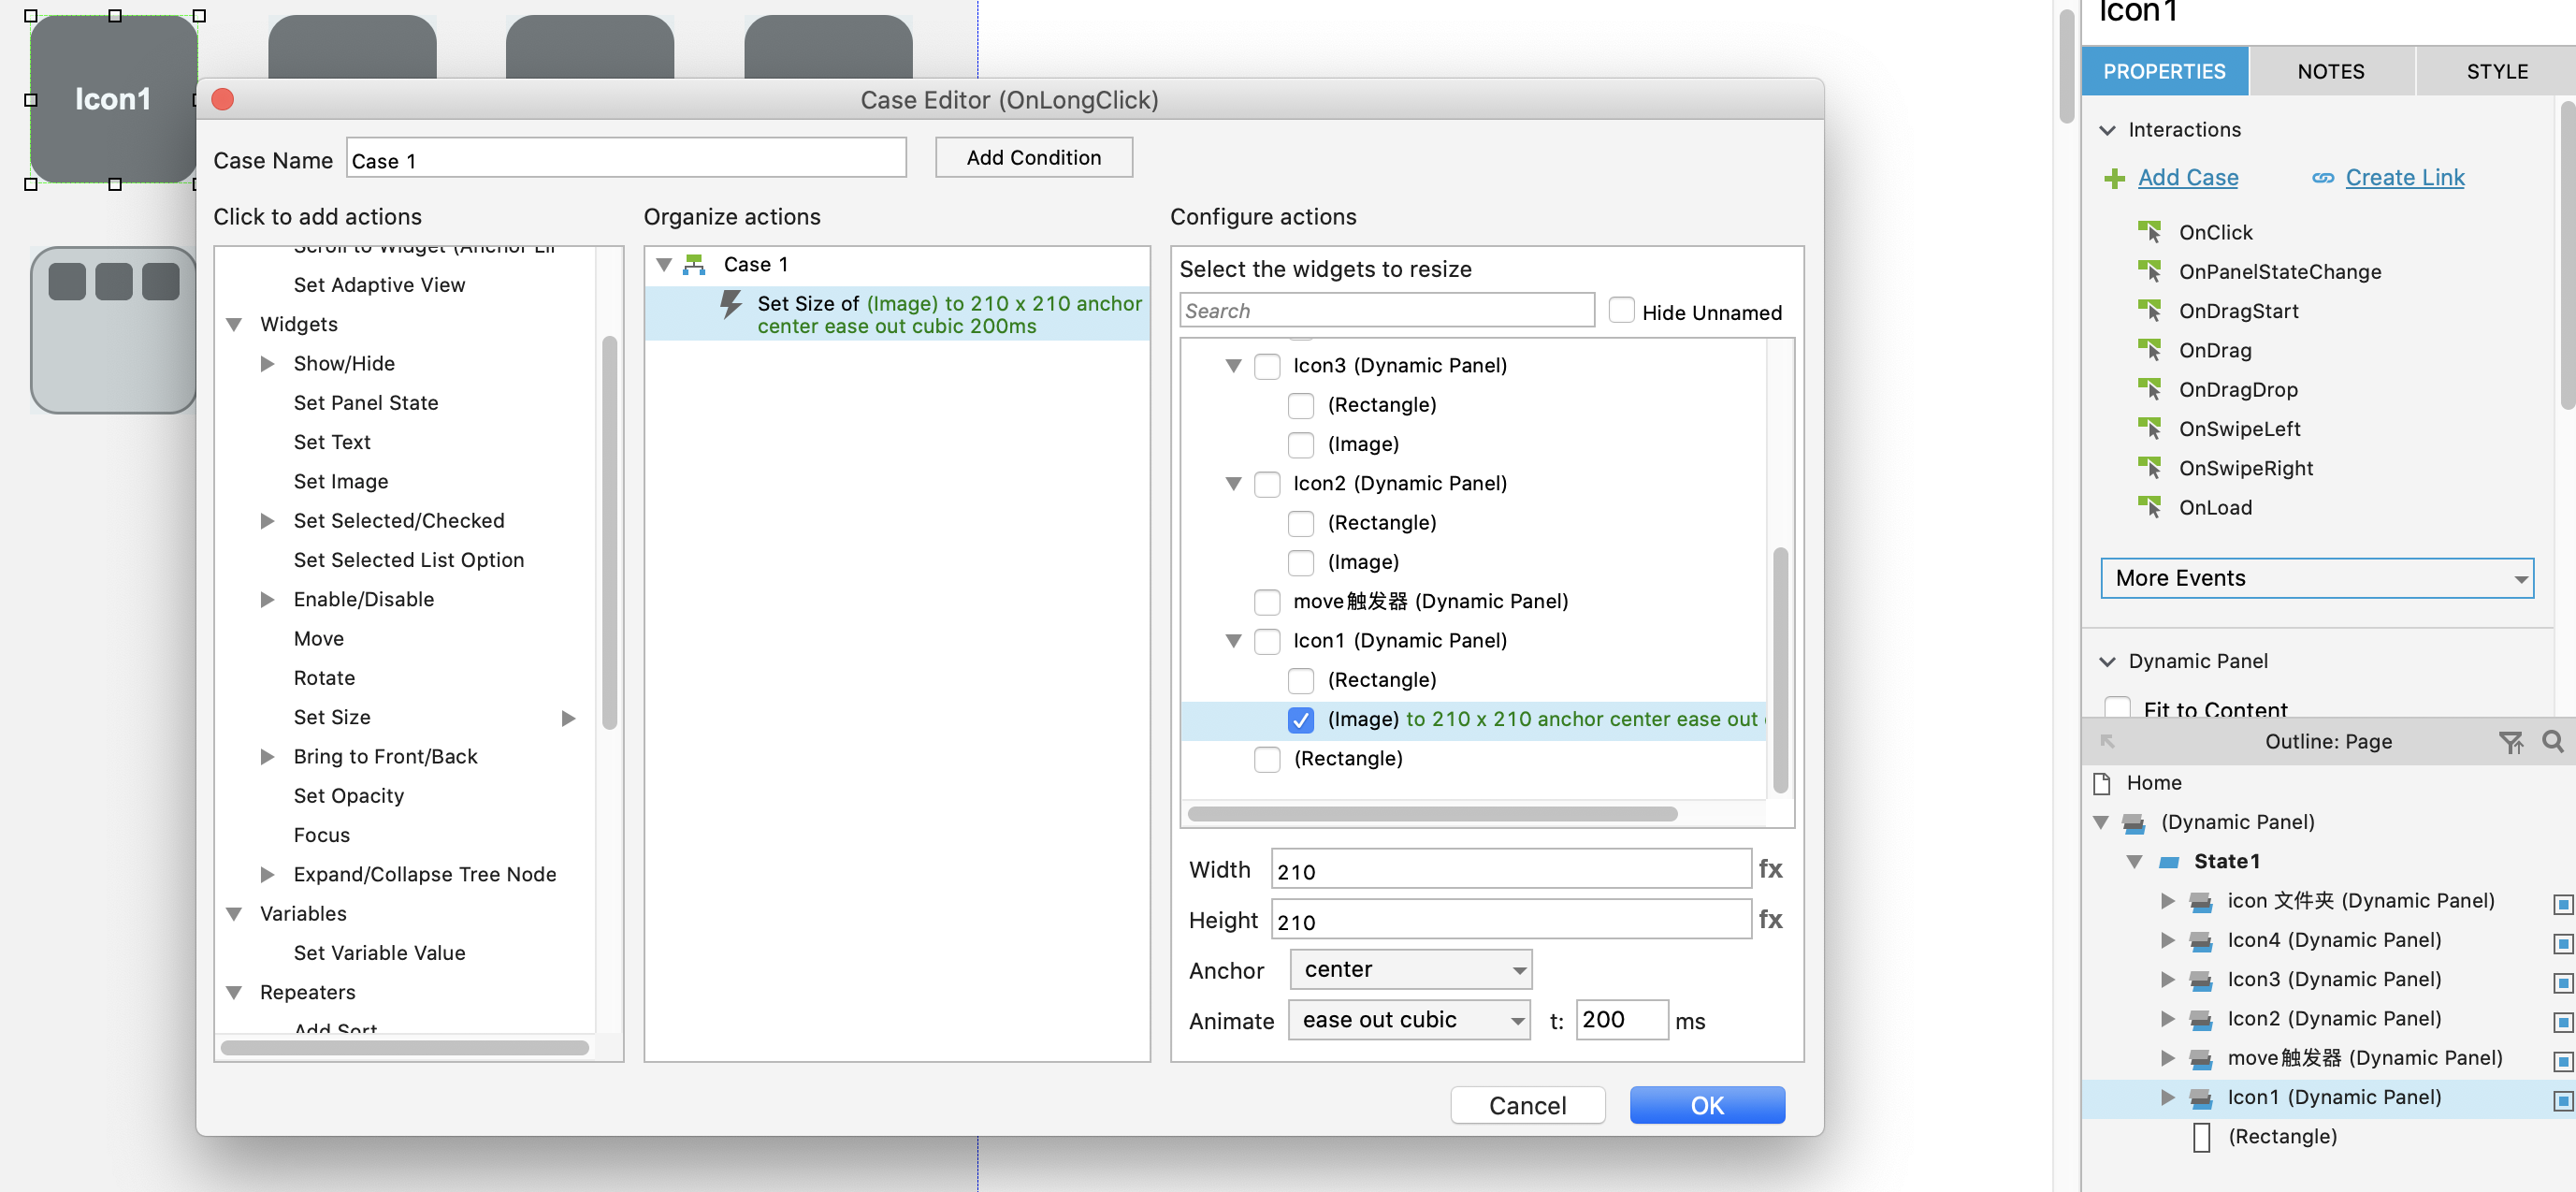The height and width of the screenshot is (1192, 2576).
Task: Switch to the NOTES tab
Action: pos(2329,71)
